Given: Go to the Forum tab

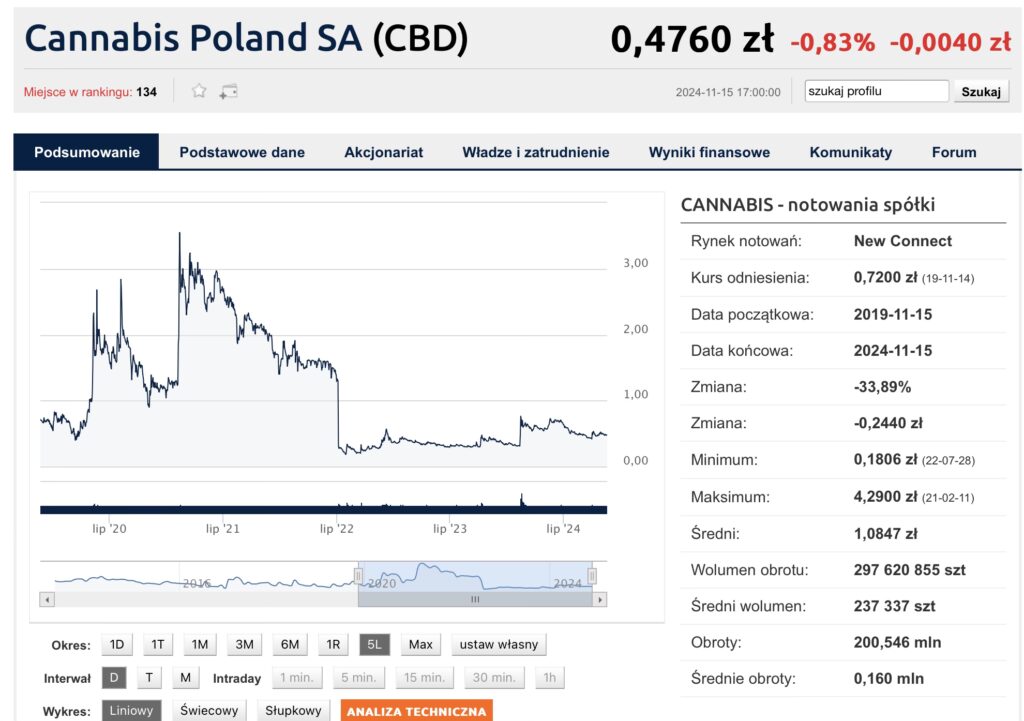Looking at the screenshot, I should 953,152.
